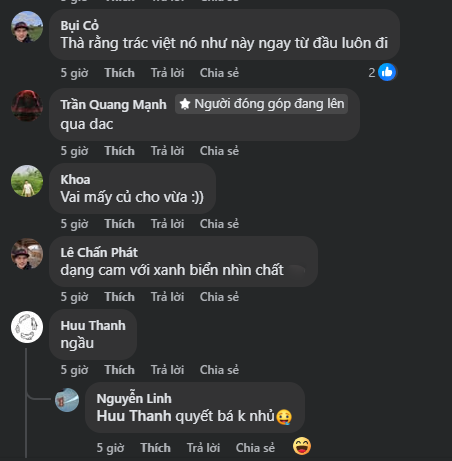Click Khoa's profile avatar
The width and height of the screenshot is (452, 461).
pyautogui.click(x=27, y=181)
